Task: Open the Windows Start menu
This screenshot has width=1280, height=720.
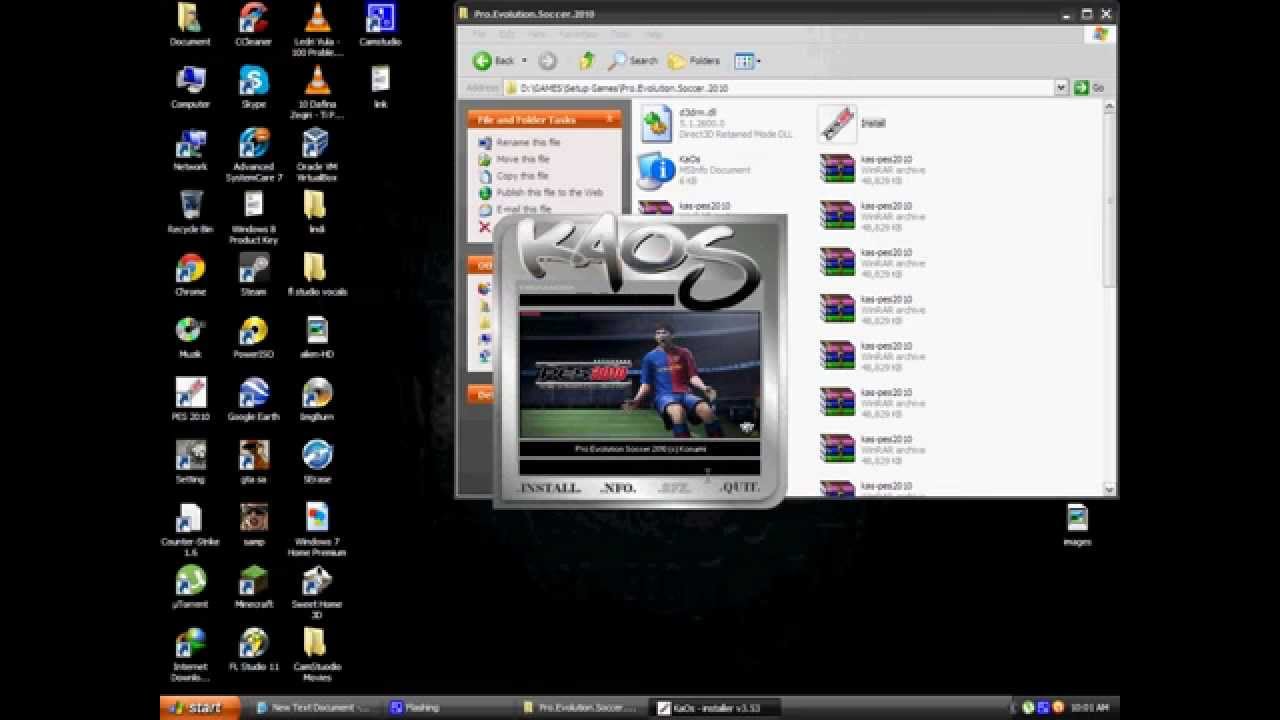Action: (x=200, y=708)
